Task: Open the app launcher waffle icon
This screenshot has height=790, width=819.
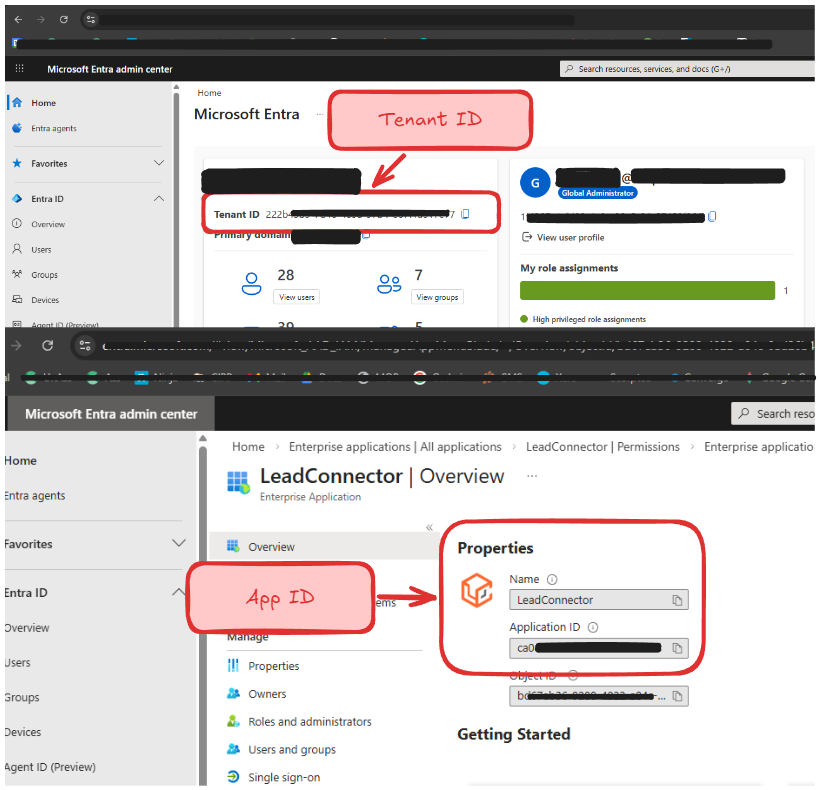Action: click(x=20, y=69)
